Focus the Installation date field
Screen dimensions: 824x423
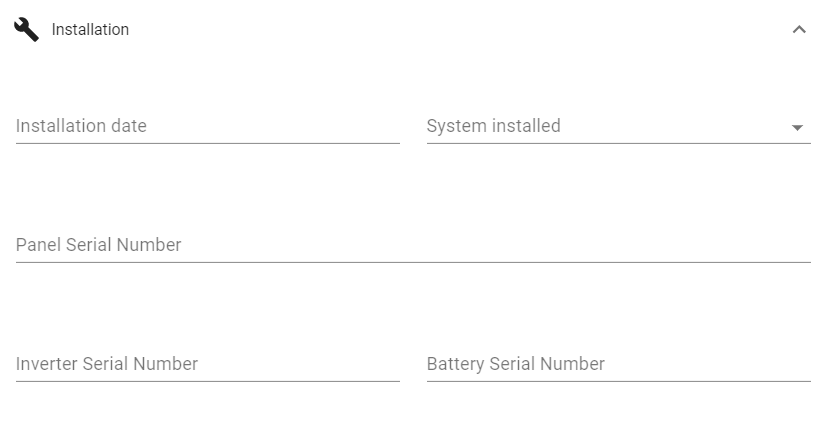pyautogui.click(x=208, y=126)
